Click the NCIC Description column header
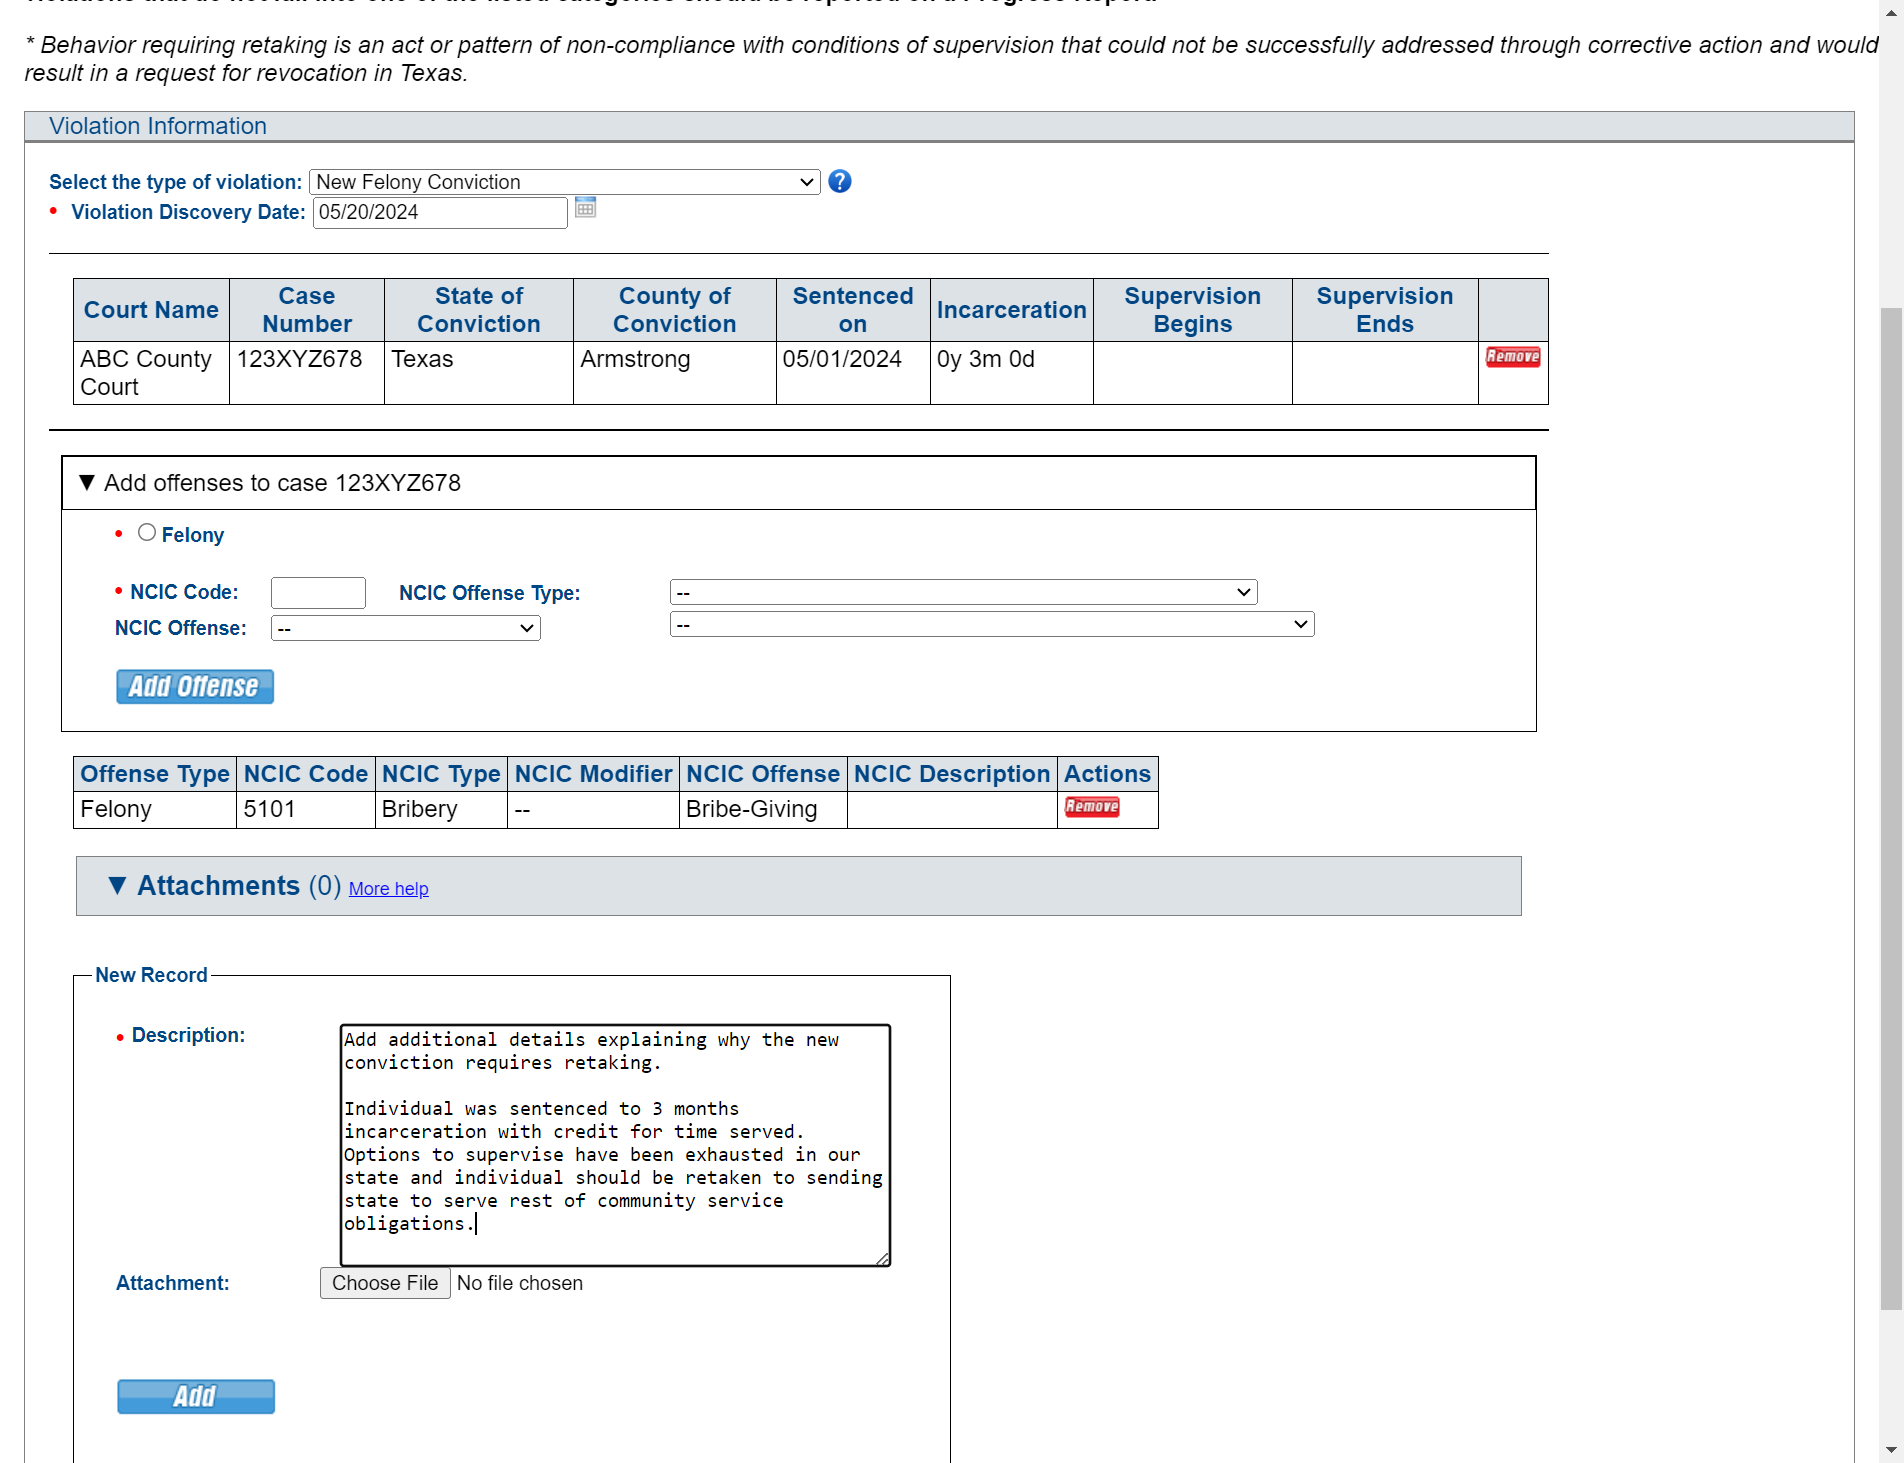Screen dimensions: 1904x1463 point(952,774)
